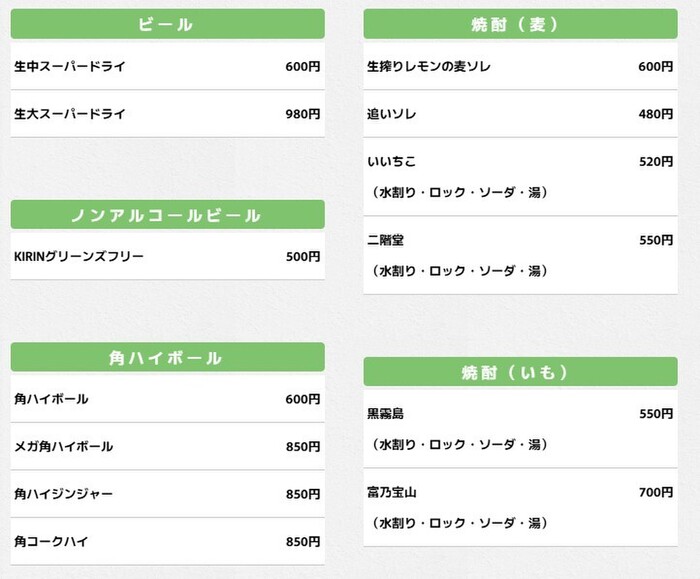Click the ノンアルコールビール header
This screenshot has height=579, width=700.
point(167,215)
